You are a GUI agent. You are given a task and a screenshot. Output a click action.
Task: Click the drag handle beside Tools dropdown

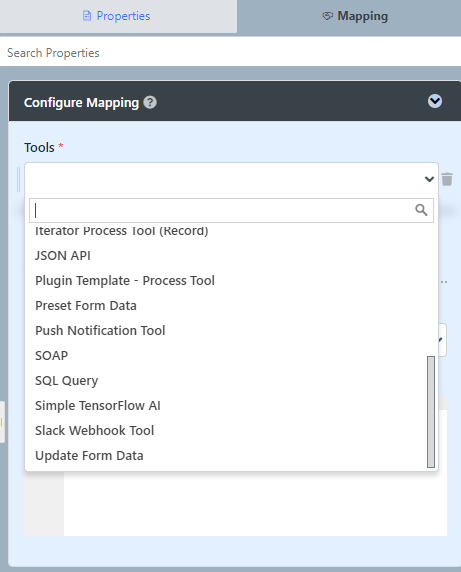pos(19,179)
